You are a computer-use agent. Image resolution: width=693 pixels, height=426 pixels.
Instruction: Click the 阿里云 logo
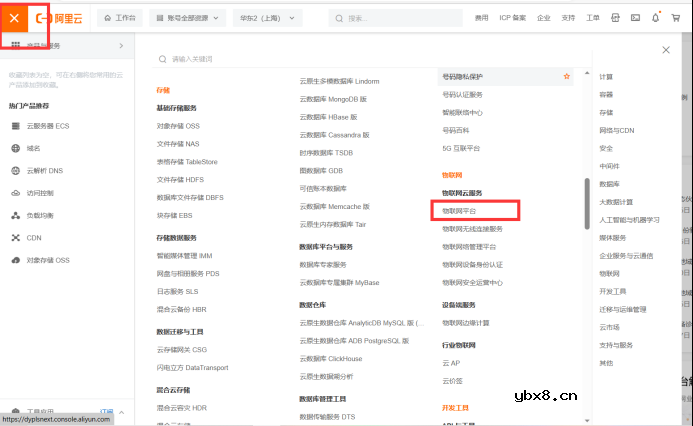59,18
